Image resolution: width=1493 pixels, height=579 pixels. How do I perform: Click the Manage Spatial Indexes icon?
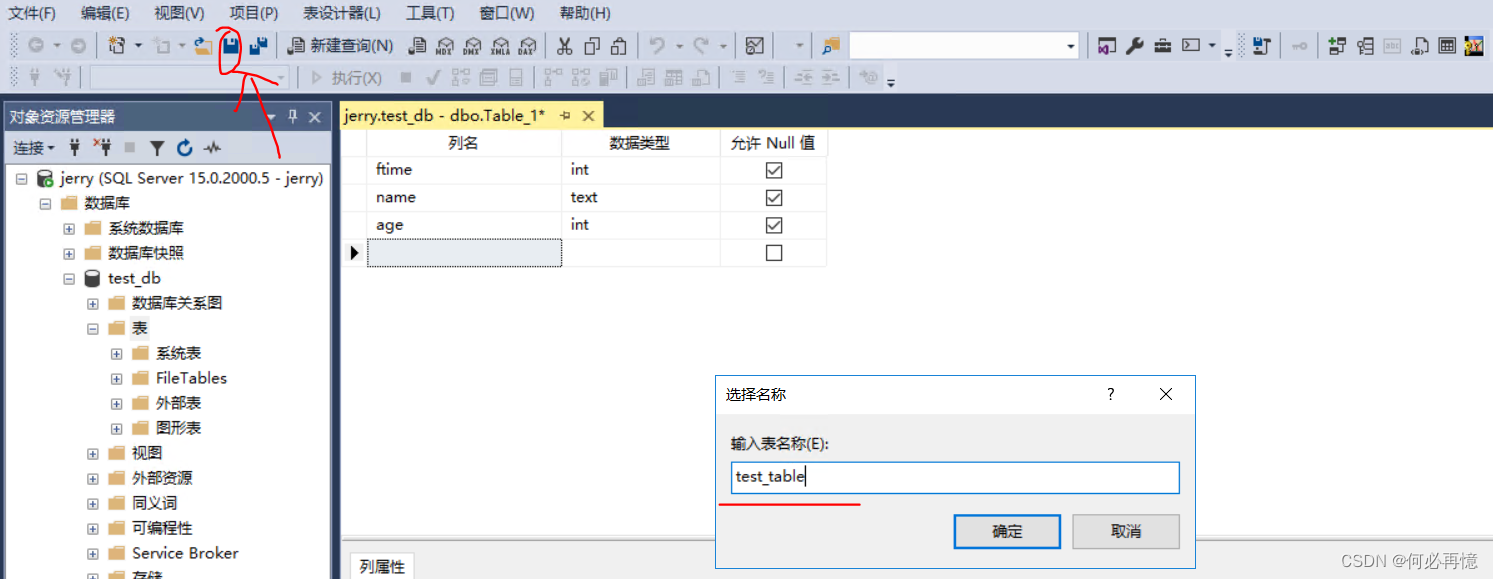pos(1473,45)
